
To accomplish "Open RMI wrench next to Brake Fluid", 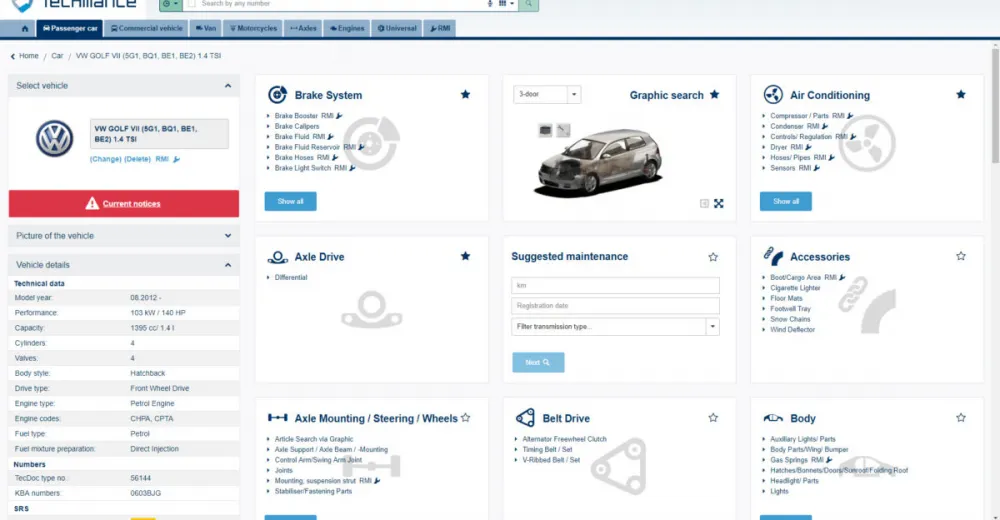I will pyautogui.click(x=330, y=137).
